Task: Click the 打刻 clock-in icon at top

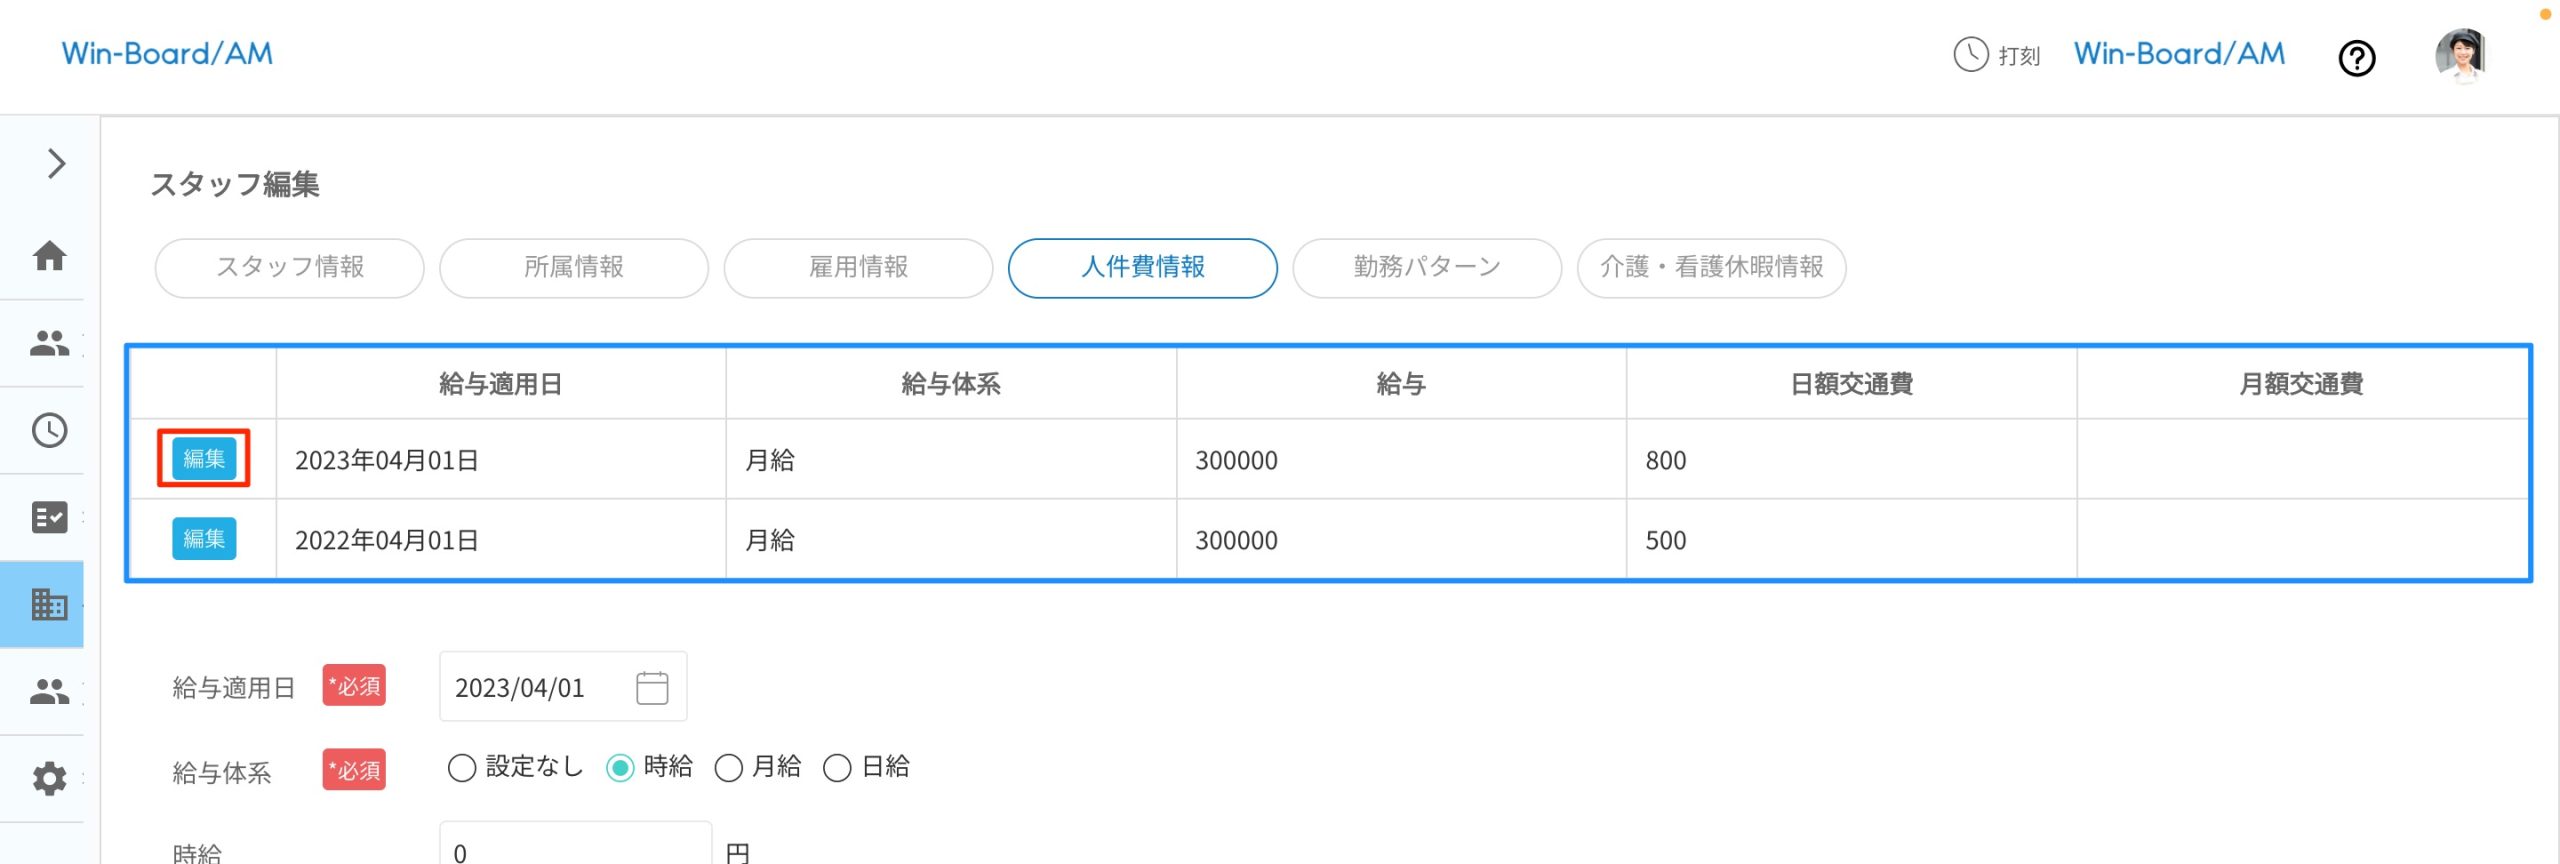Action: pyautogui.click(x=1968, y=56)
